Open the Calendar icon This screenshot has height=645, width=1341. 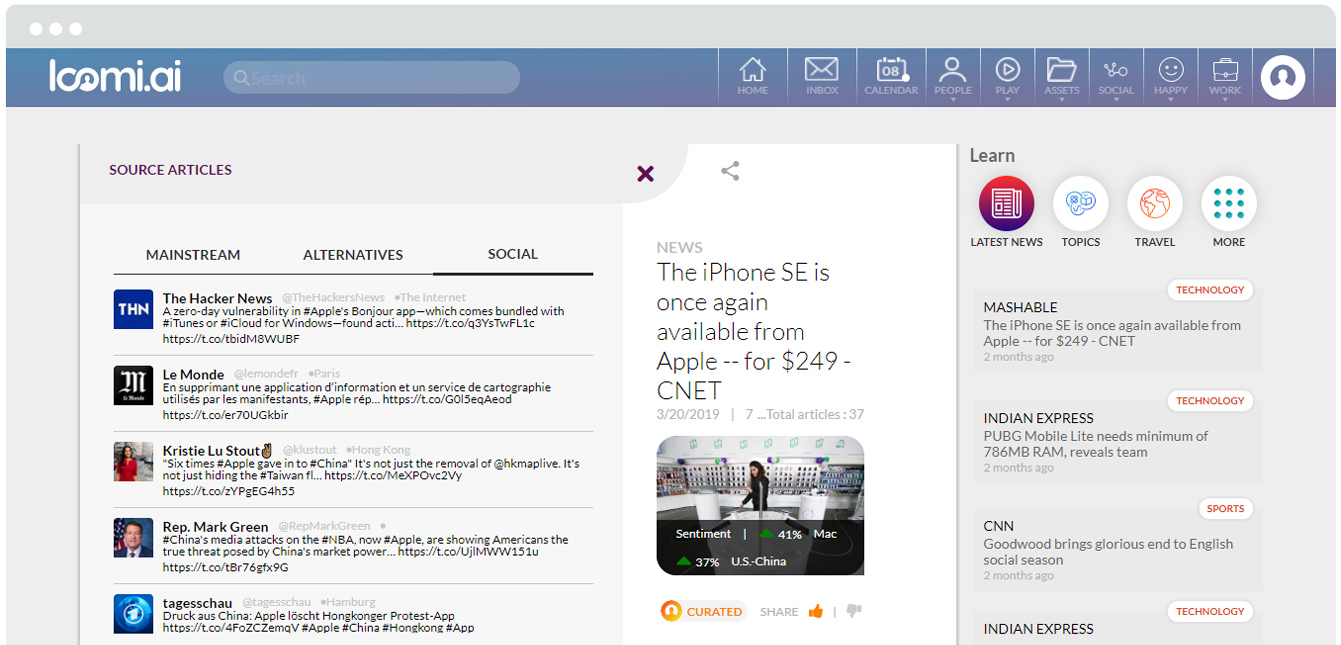[x=890, y=76]
